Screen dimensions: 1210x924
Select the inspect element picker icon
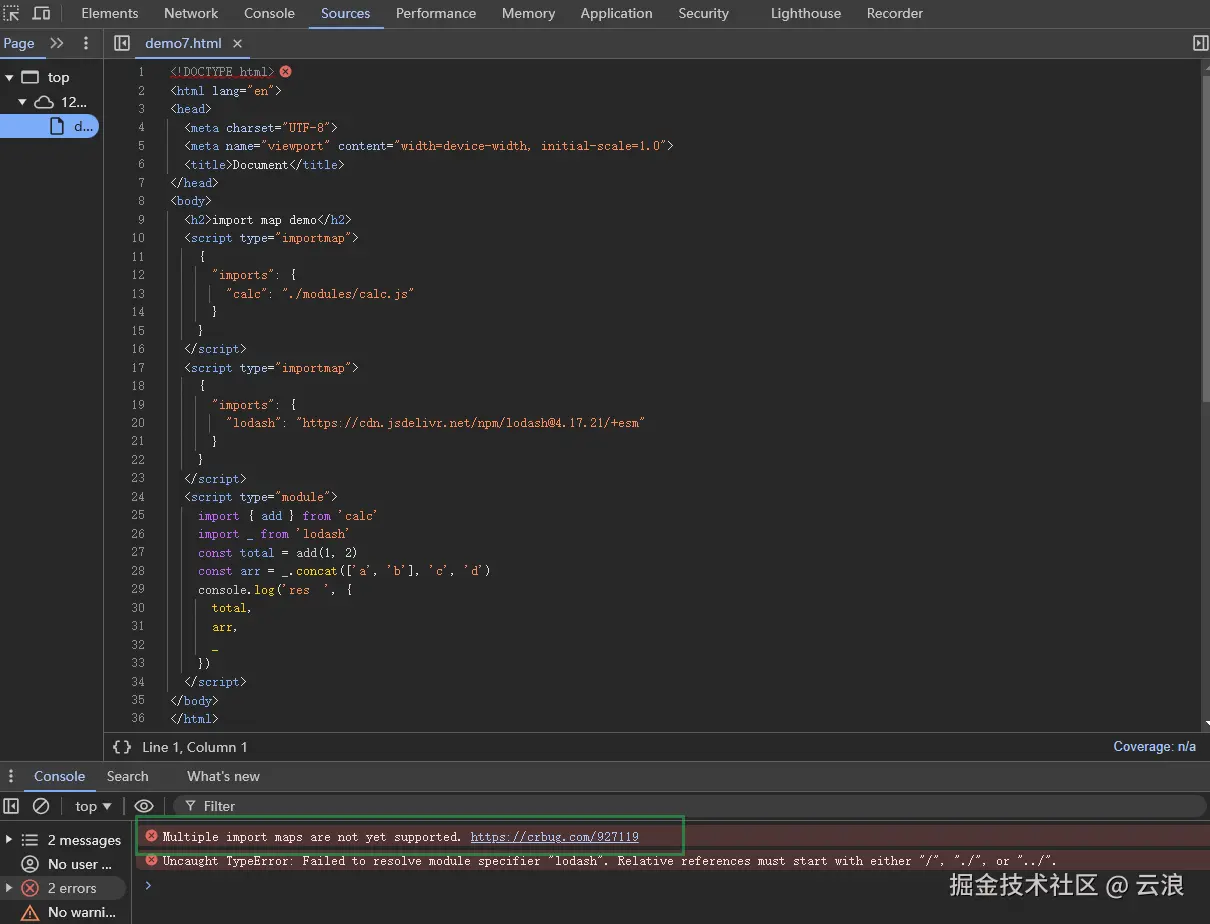click(12, 13)
